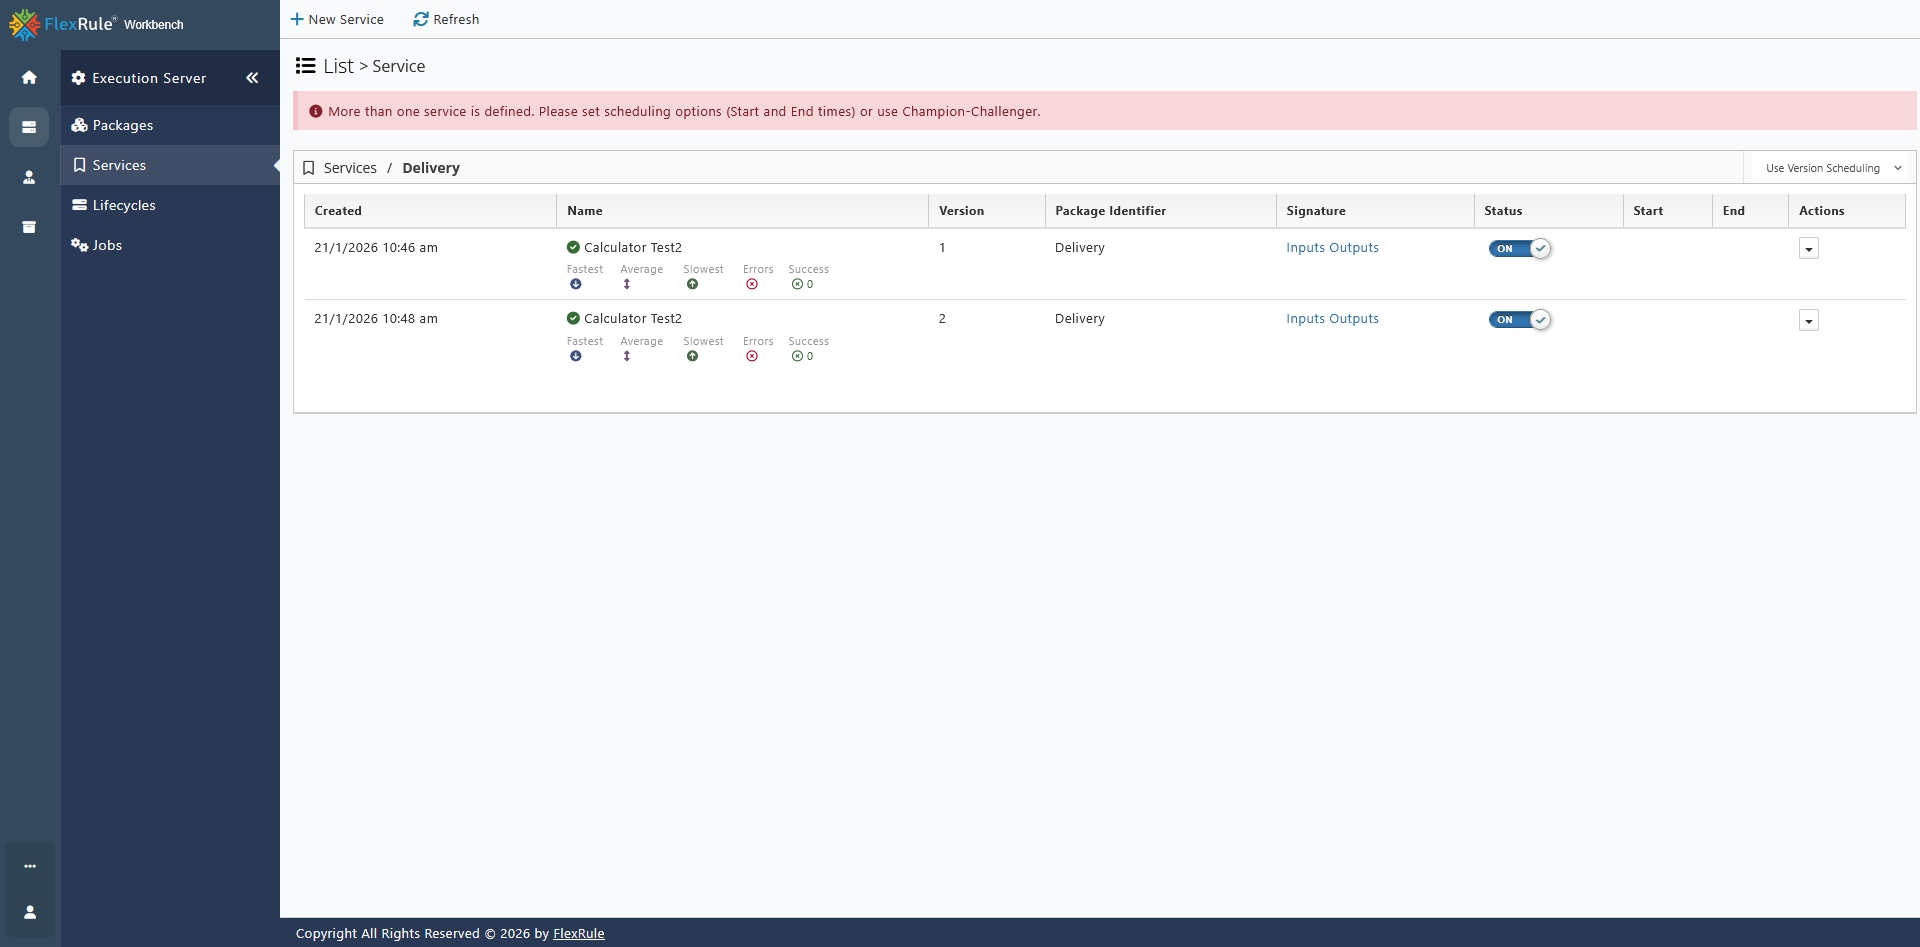The height and width of the screenshot is (947, 1920).
Task: Open the users icon in the left rail
Action: (x=29, y=177)
